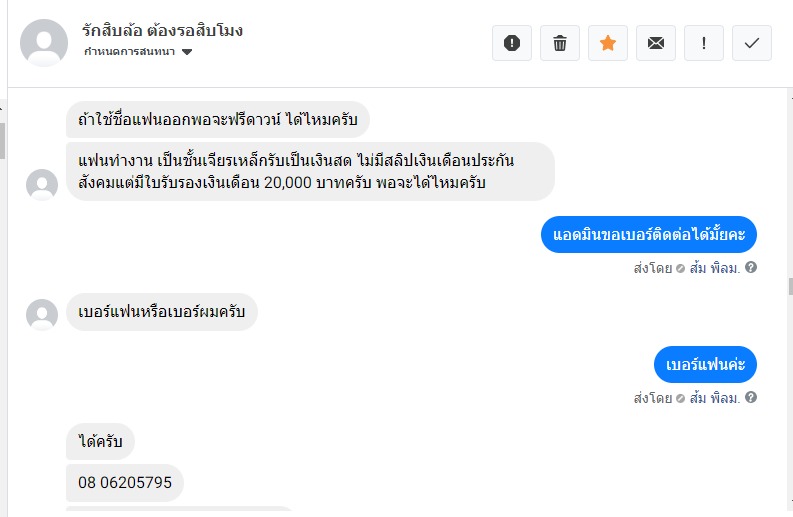Mark conversation unread with the envelope icon

click(656, 43)
